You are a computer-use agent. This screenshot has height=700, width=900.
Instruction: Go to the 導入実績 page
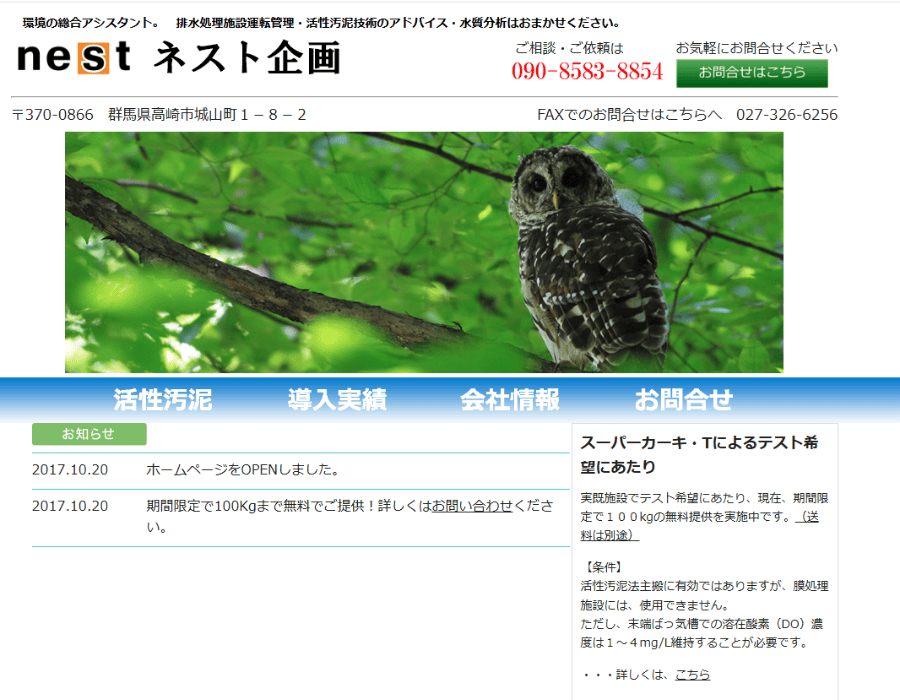[337, 400]
